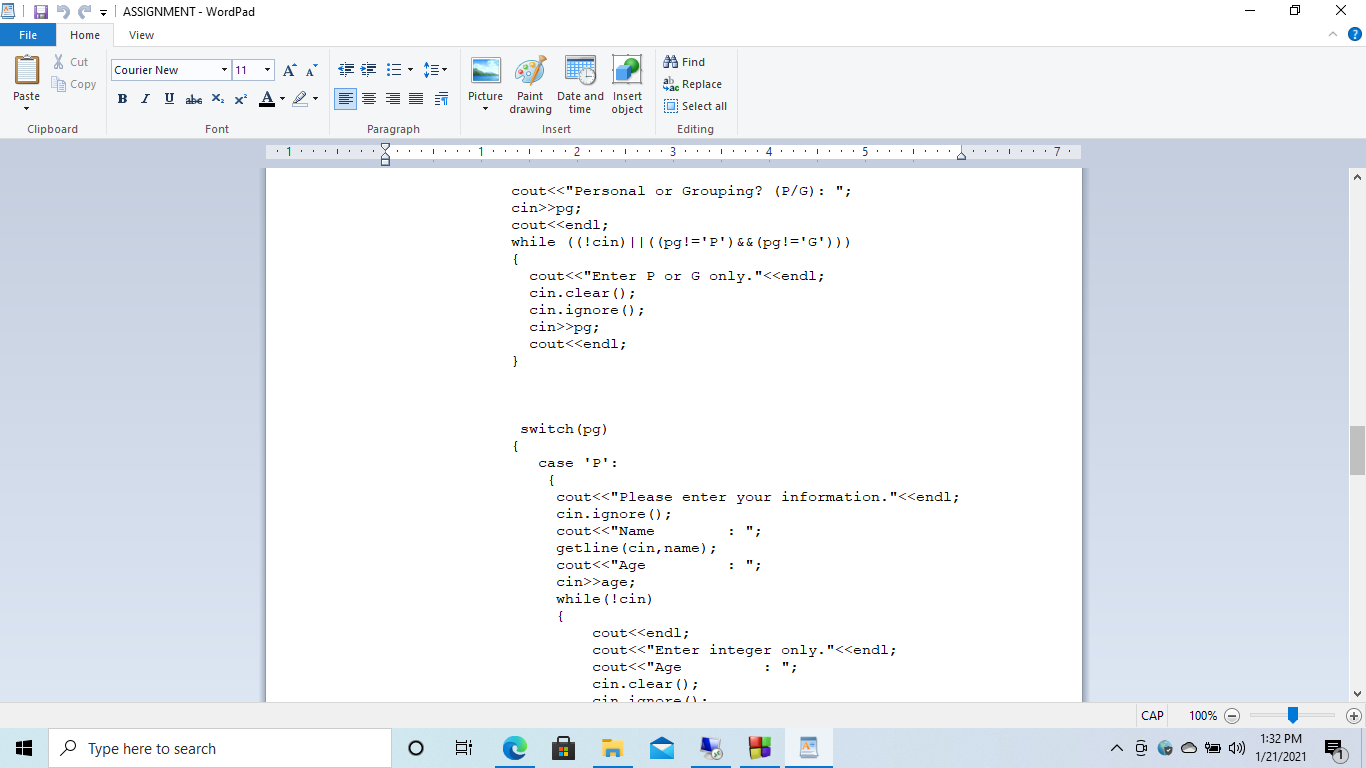
Task: Copy the selected text
Action: pos(75,85)
